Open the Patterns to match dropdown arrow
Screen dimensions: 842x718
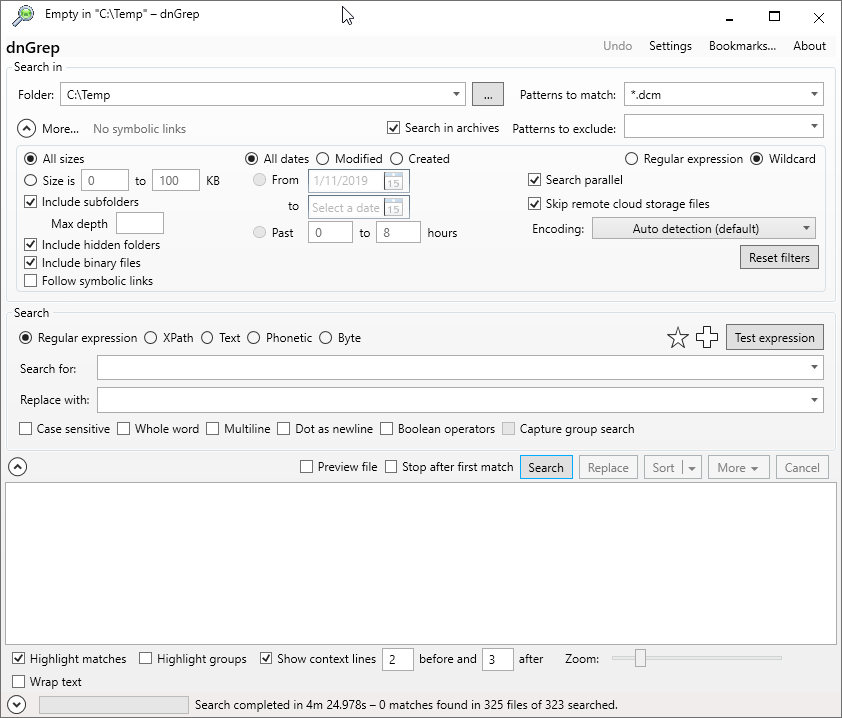815,93
